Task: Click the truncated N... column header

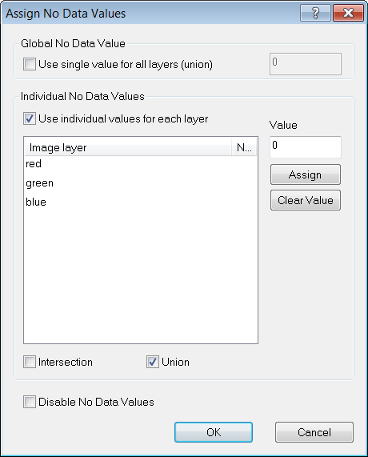Action: 244,147
